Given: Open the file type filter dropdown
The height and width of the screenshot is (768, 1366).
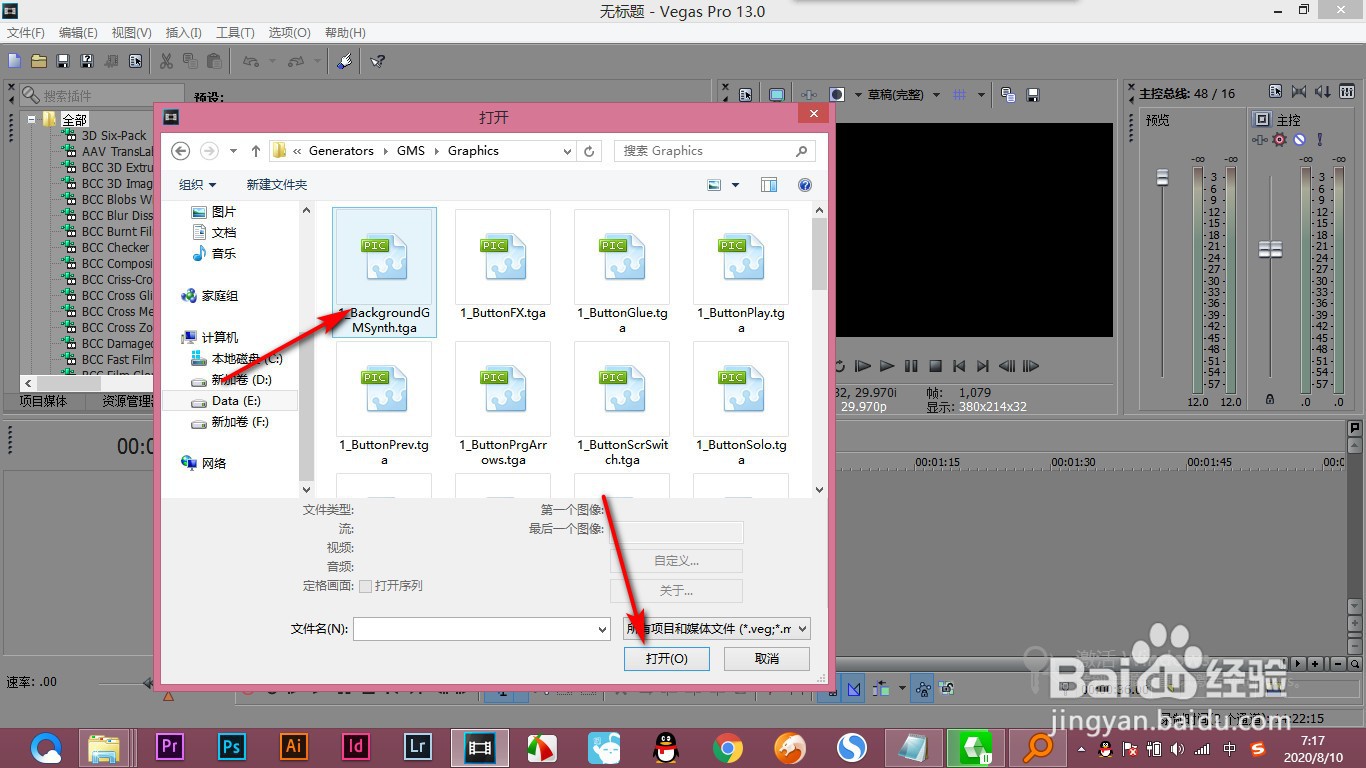Looking at the screenshot, I should (x=716, y=629).
